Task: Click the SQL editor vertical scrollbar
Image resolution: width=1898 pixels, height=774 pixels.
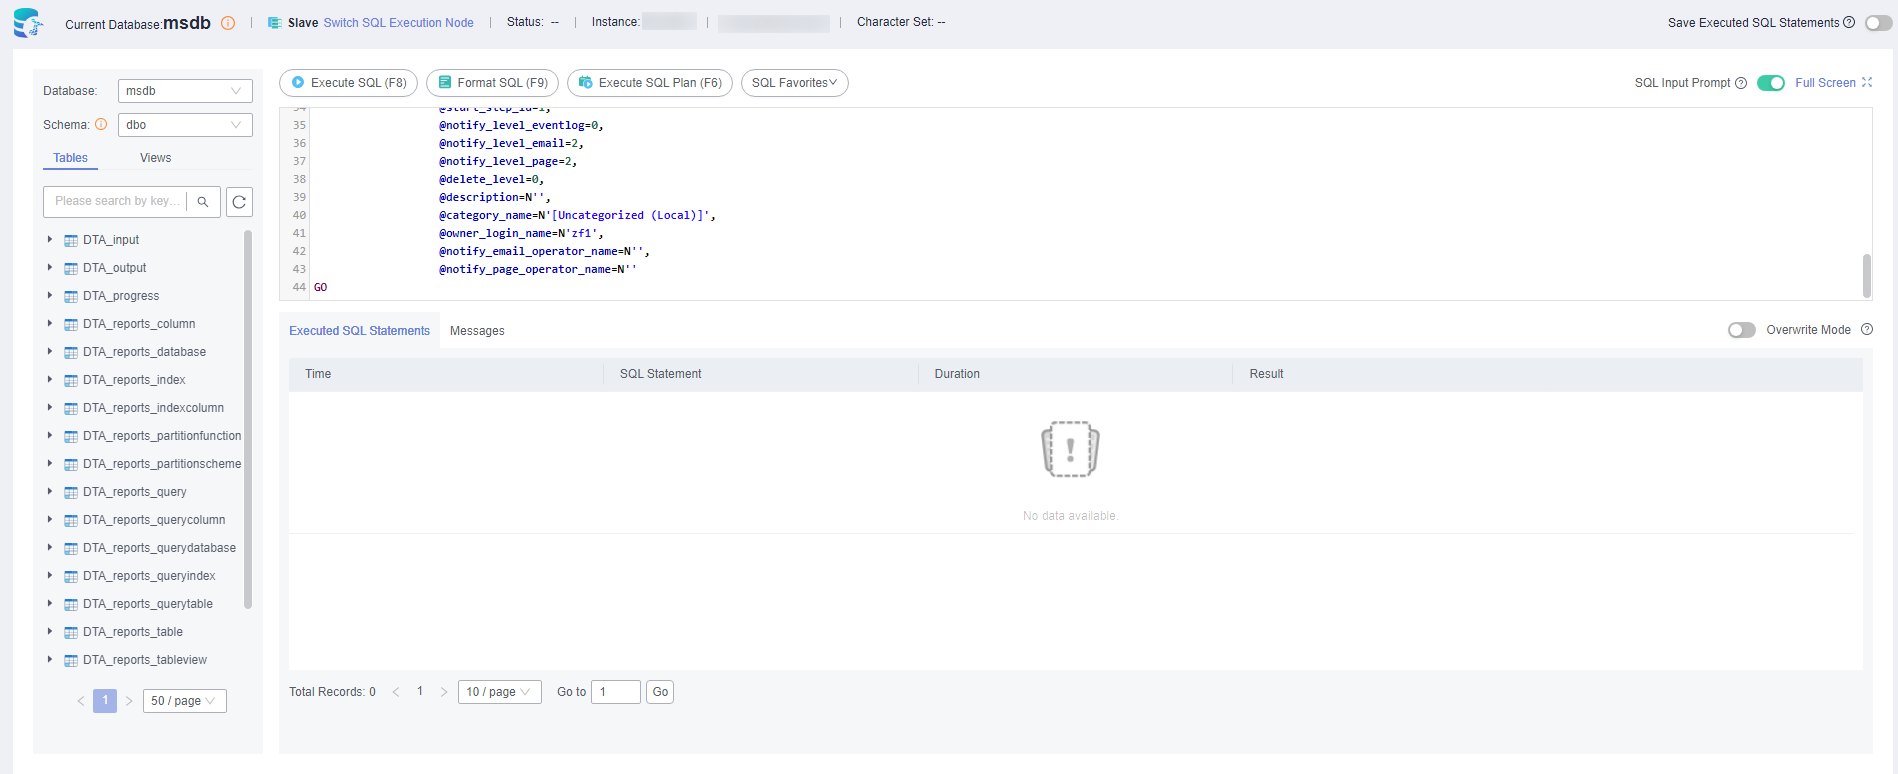Action: pyautogui.click(x=1866, y=275)
